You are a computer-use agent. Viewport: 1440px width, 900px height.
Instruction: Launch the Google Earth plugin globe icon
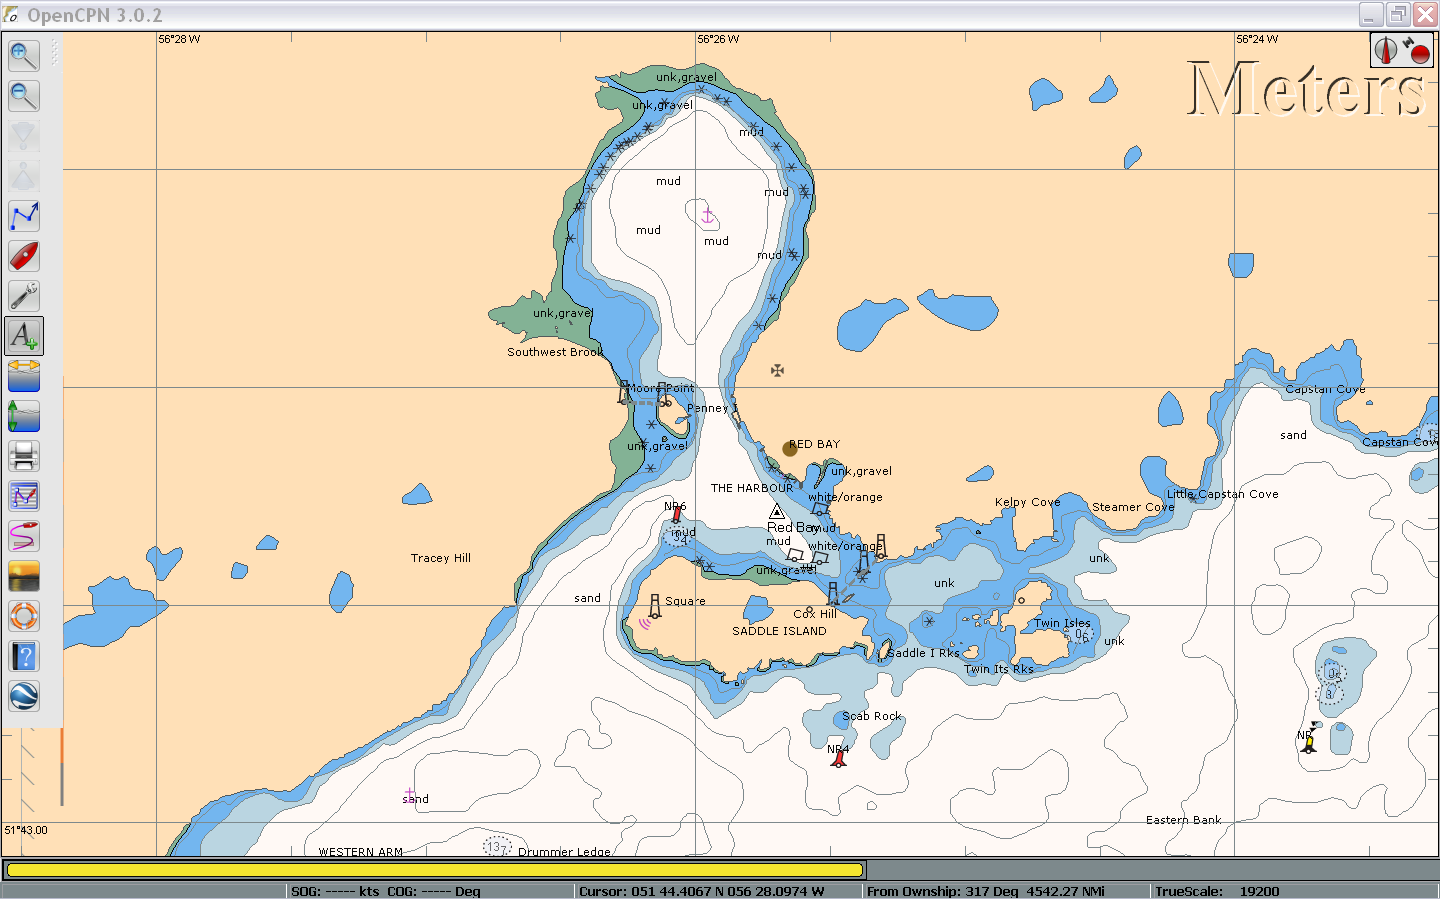pos(24,696)
